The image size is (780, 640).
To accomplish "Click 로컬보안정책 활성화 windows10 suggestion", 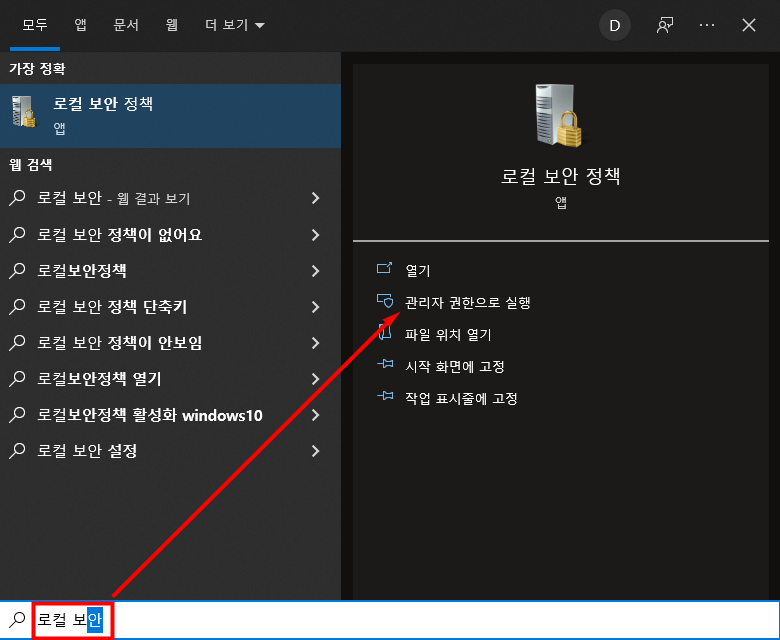I will [170, 415].
